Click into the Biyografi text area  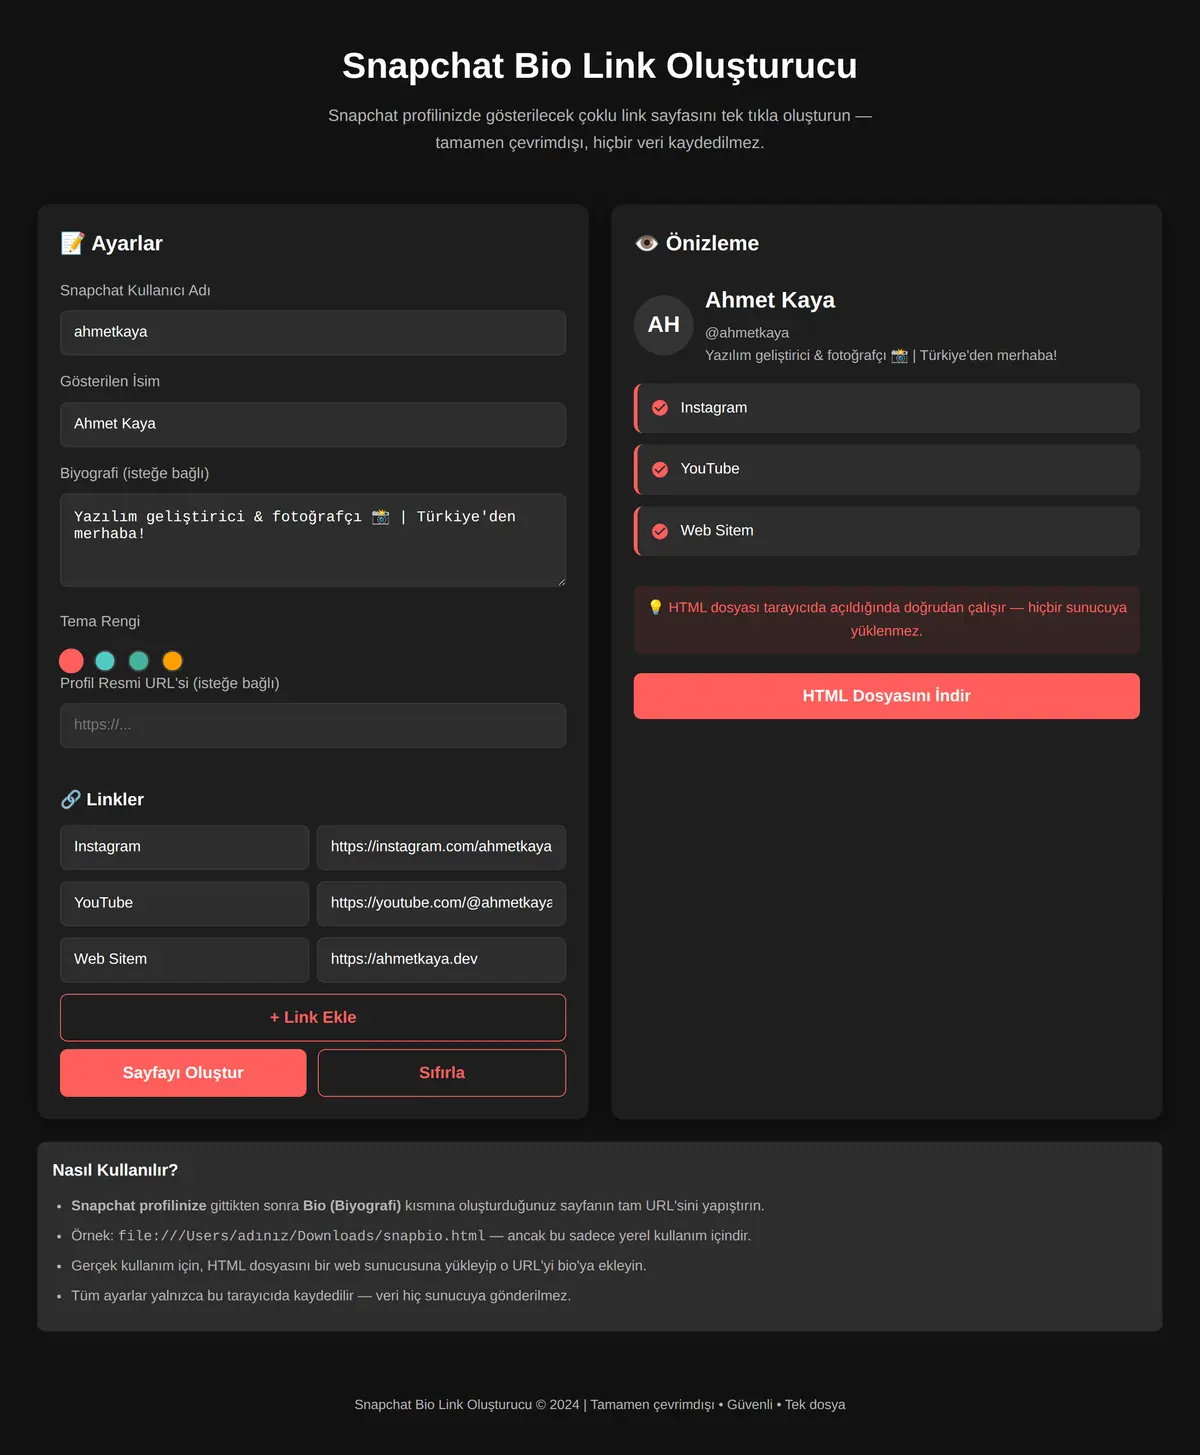(x=313, y=540)
